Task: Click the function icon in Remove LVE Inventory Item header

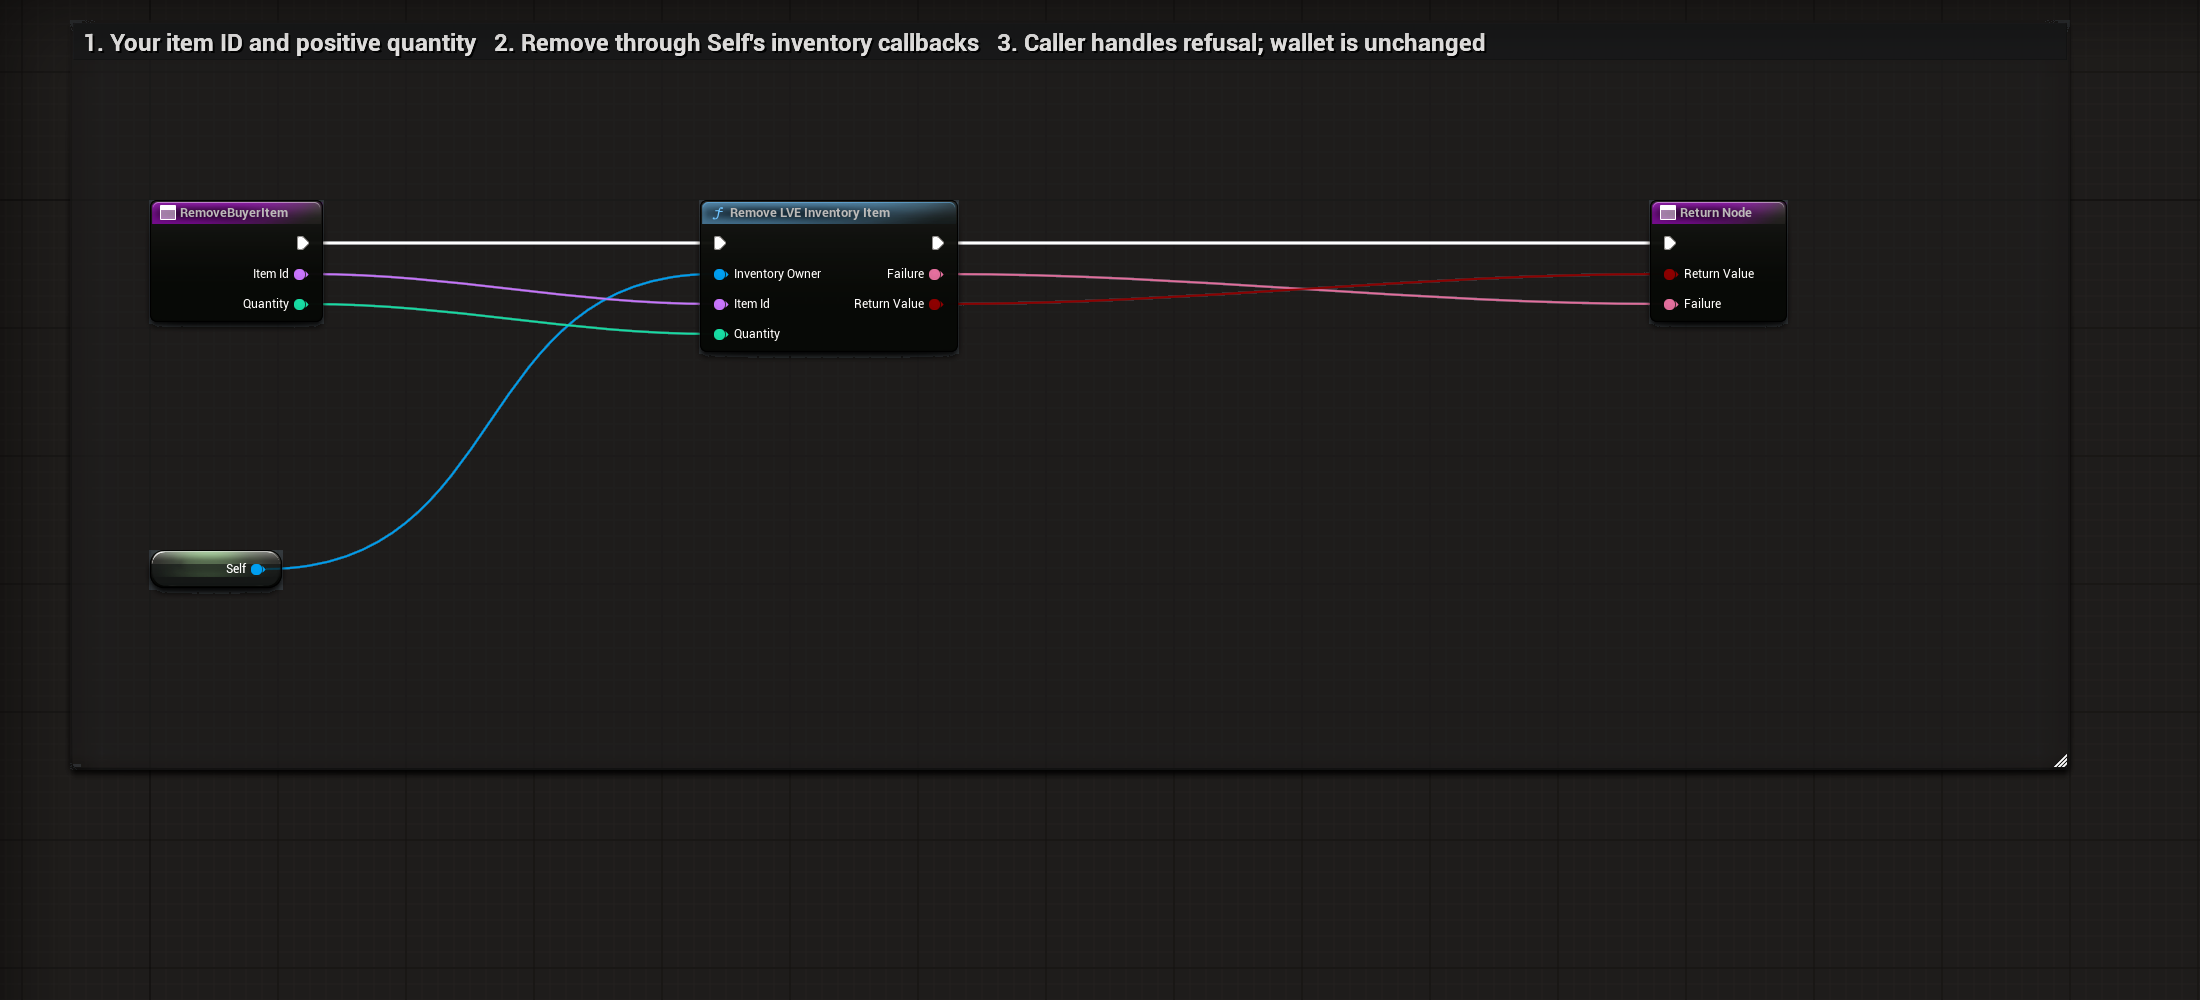Action: click(x=718, y=213)
